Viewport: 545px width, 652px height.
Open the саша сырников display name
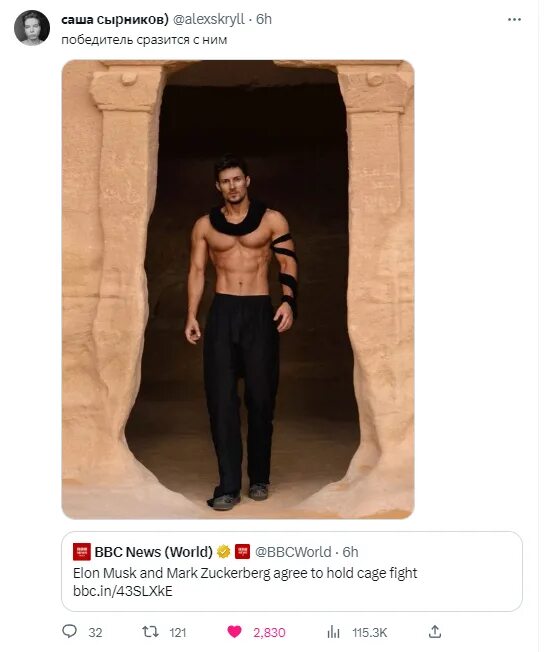pos(115,19)
